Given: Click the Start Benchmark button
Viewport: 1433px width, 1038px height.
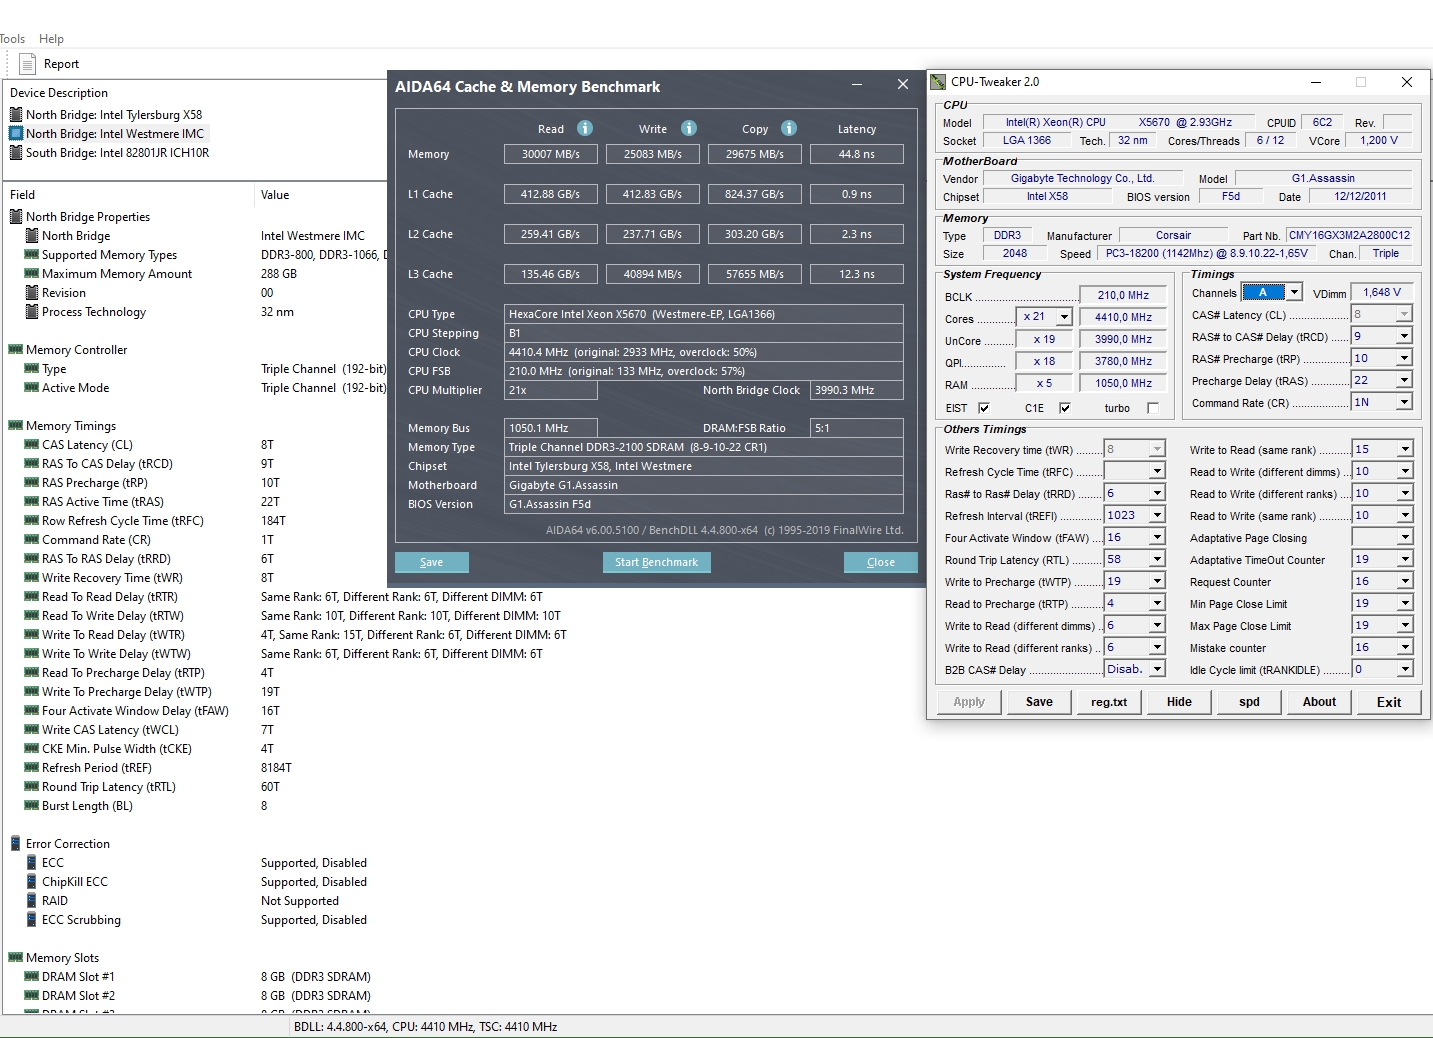Looking at the screenshot, I should tap(656, 562).
